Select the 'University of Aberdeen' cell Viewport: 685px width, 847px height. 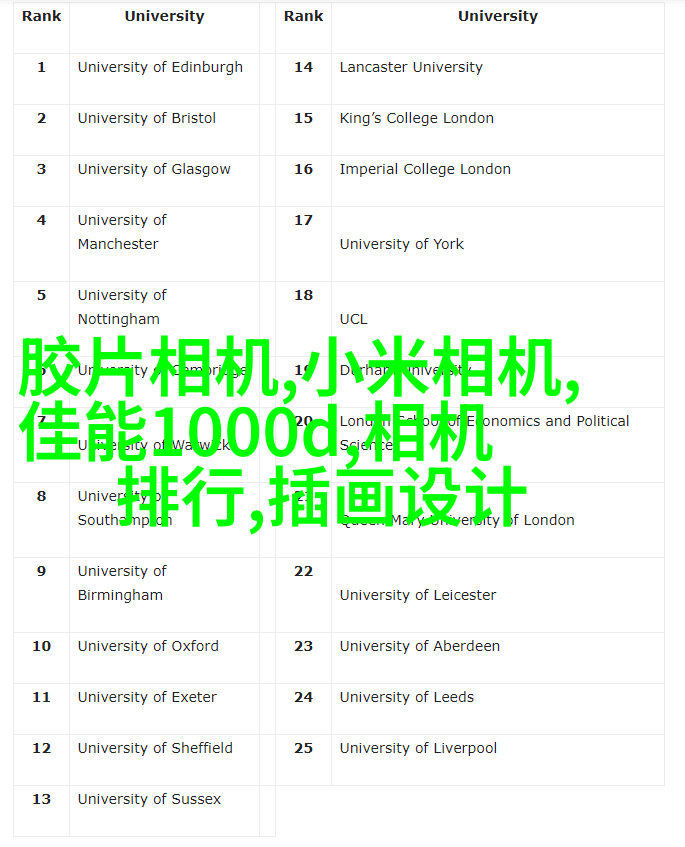click(x=498, y=658)
